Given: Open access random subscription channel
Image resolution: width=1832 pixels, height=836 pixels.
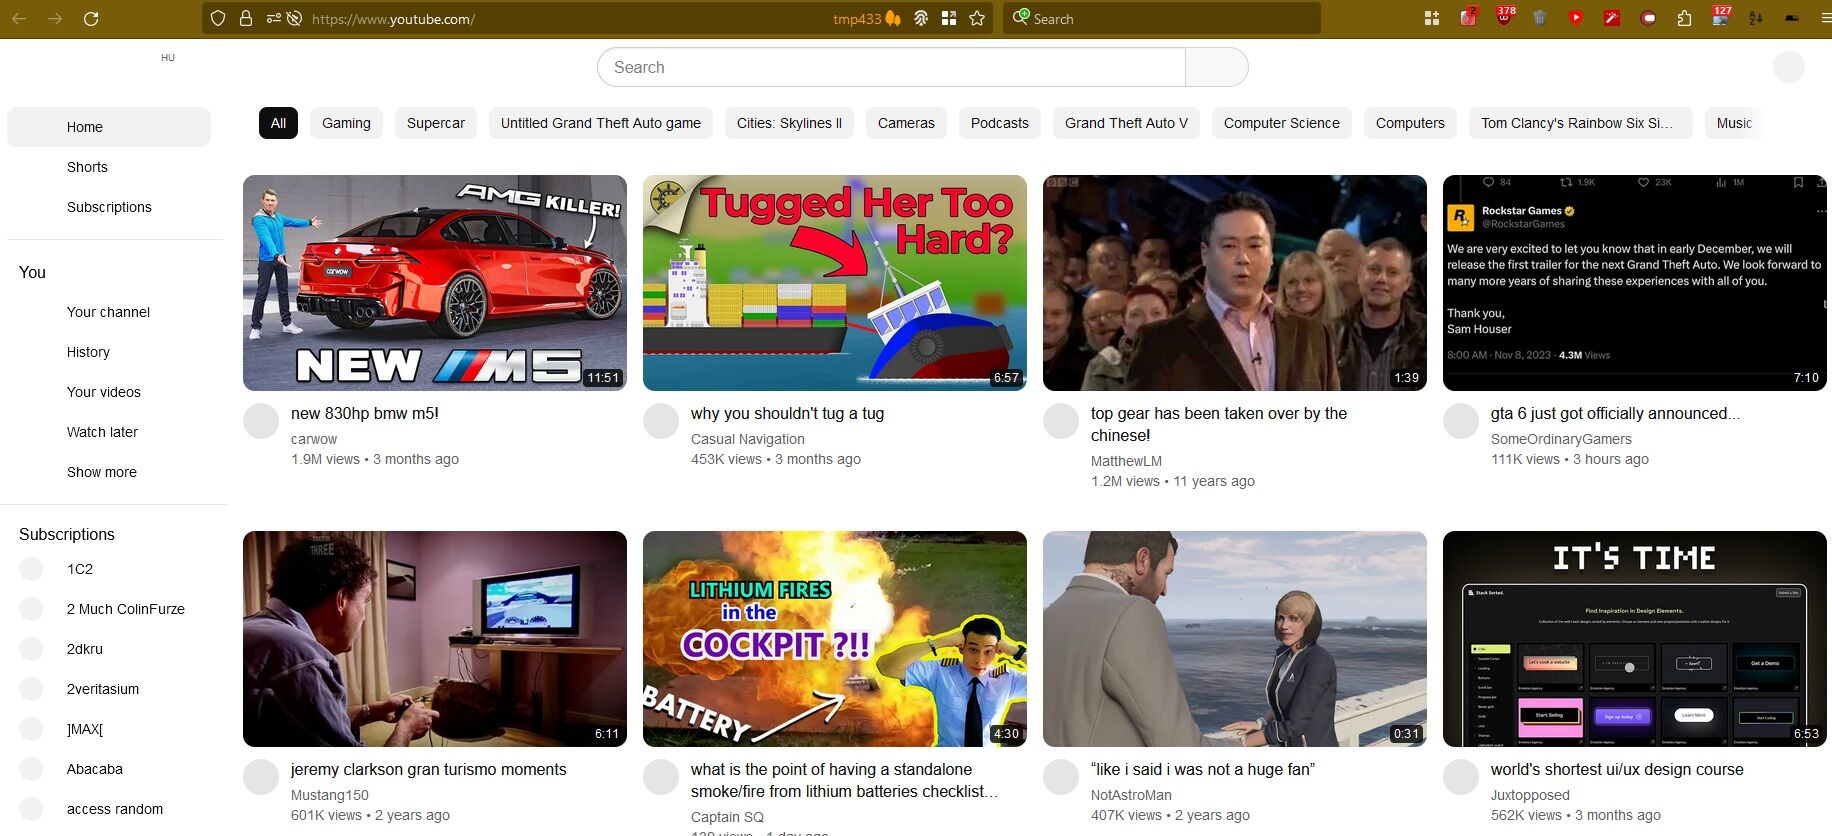Looking at the screenshot, I should 109,809.
